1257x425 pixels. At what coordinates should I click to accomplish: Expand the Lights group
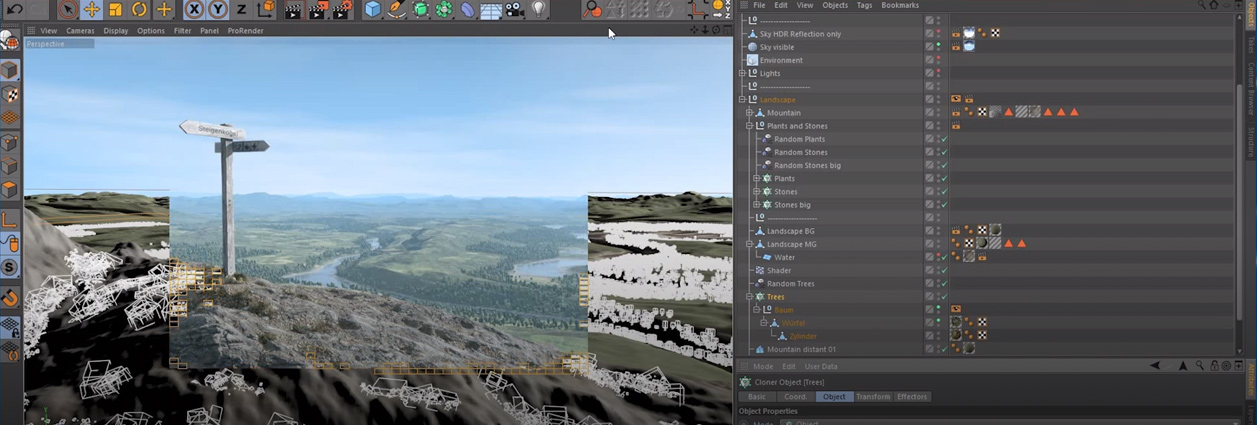tap(742, 73)
